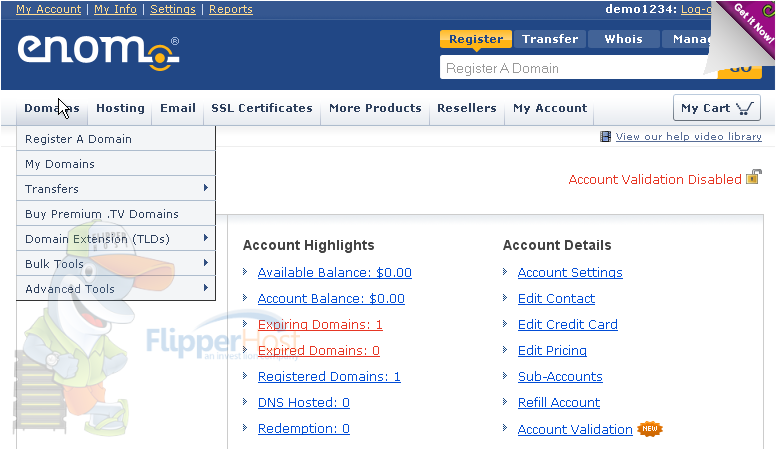The width and height of the screenshot is (776, 450).
Task: Click the enom logo
Action: coord(98,53)
